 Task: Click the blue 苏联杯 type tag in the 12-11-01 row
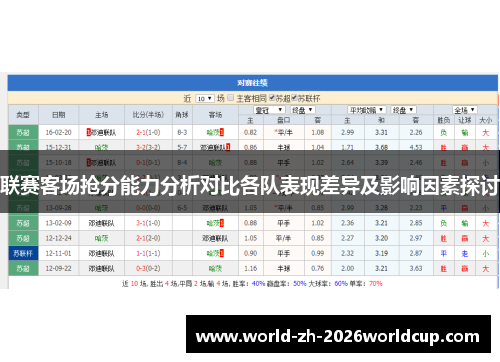point(23,253)
